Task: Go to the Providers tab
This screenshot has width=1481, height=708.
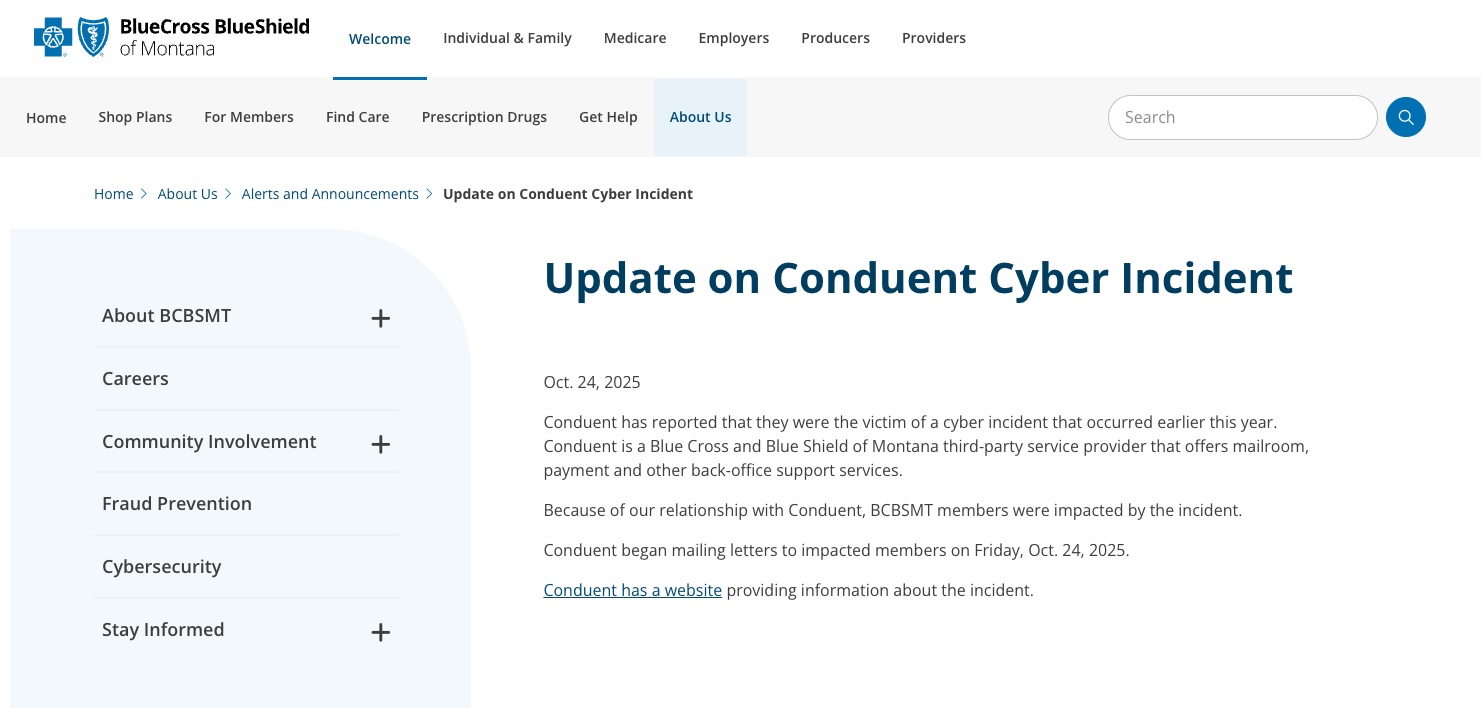Action: pyautogui.click(x=933, y=38)
